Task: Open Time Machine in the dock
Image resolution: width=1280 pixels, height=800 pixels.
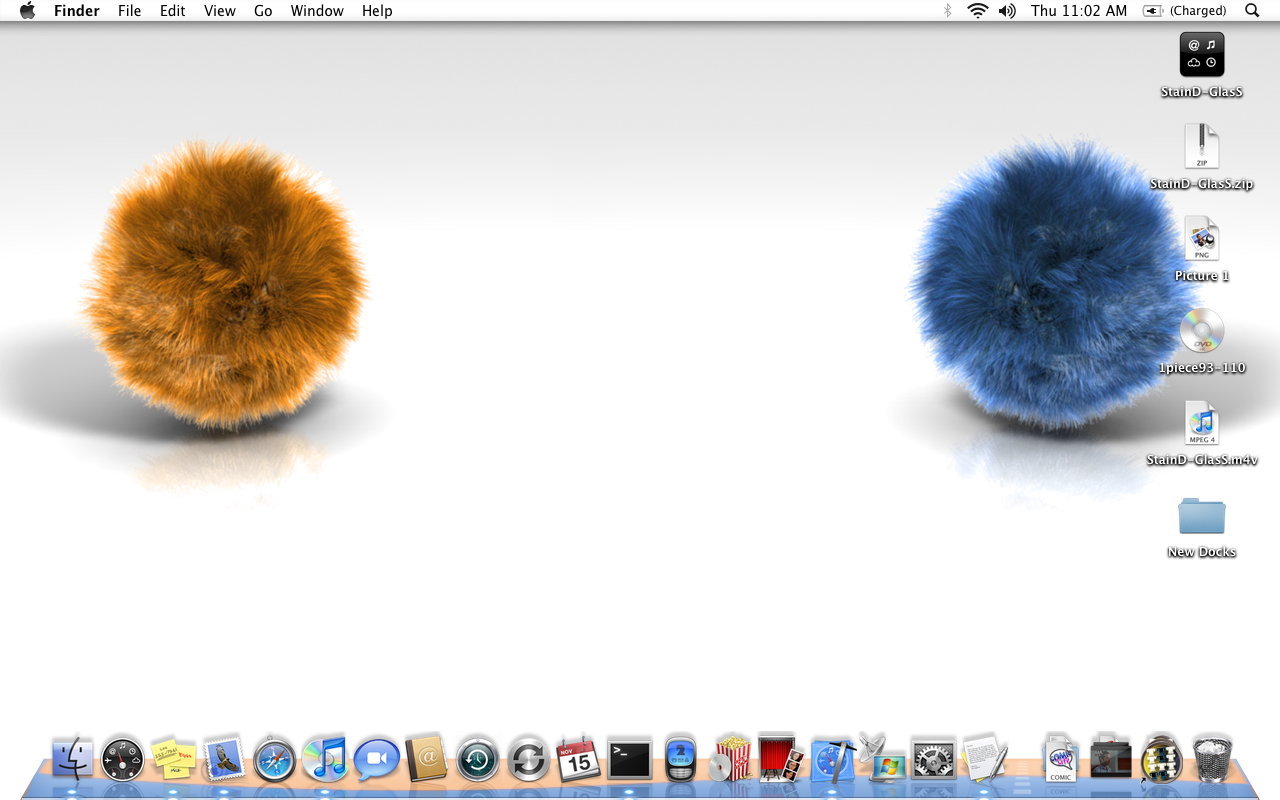Action: pyautogui.click(x=478, y=760)
